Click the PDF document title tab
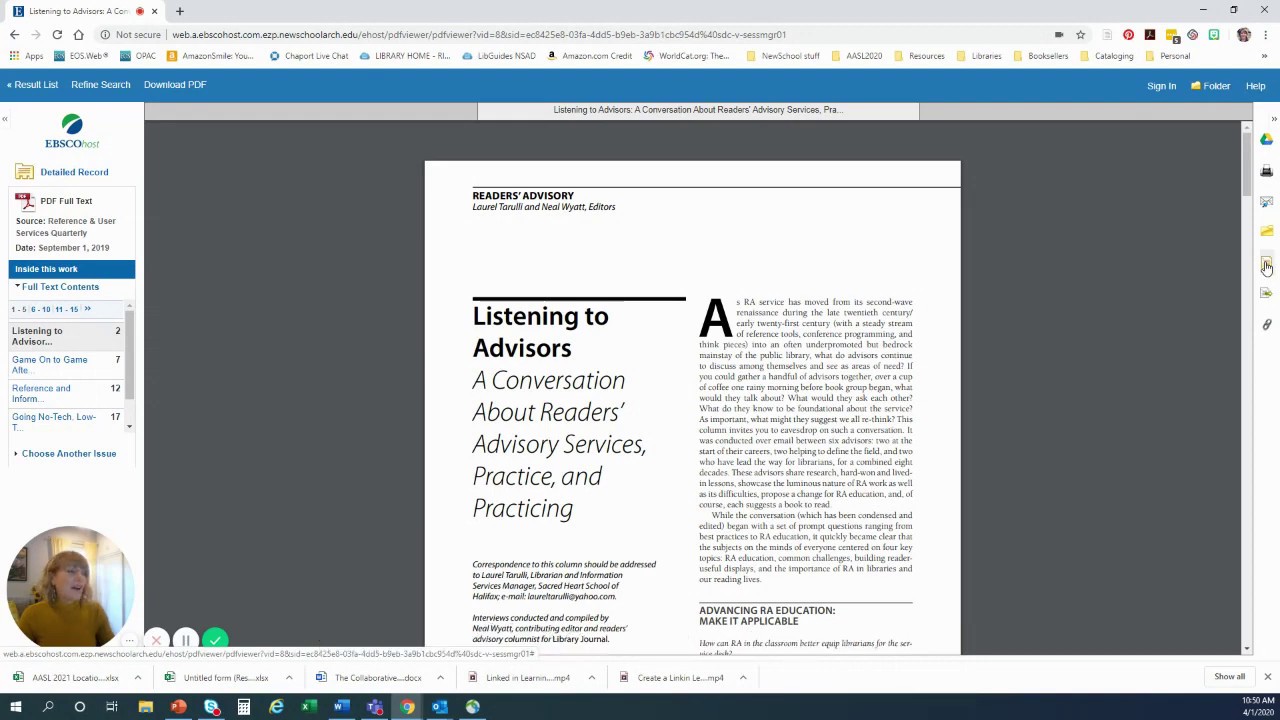1280x720 pixels. point(698,110)
